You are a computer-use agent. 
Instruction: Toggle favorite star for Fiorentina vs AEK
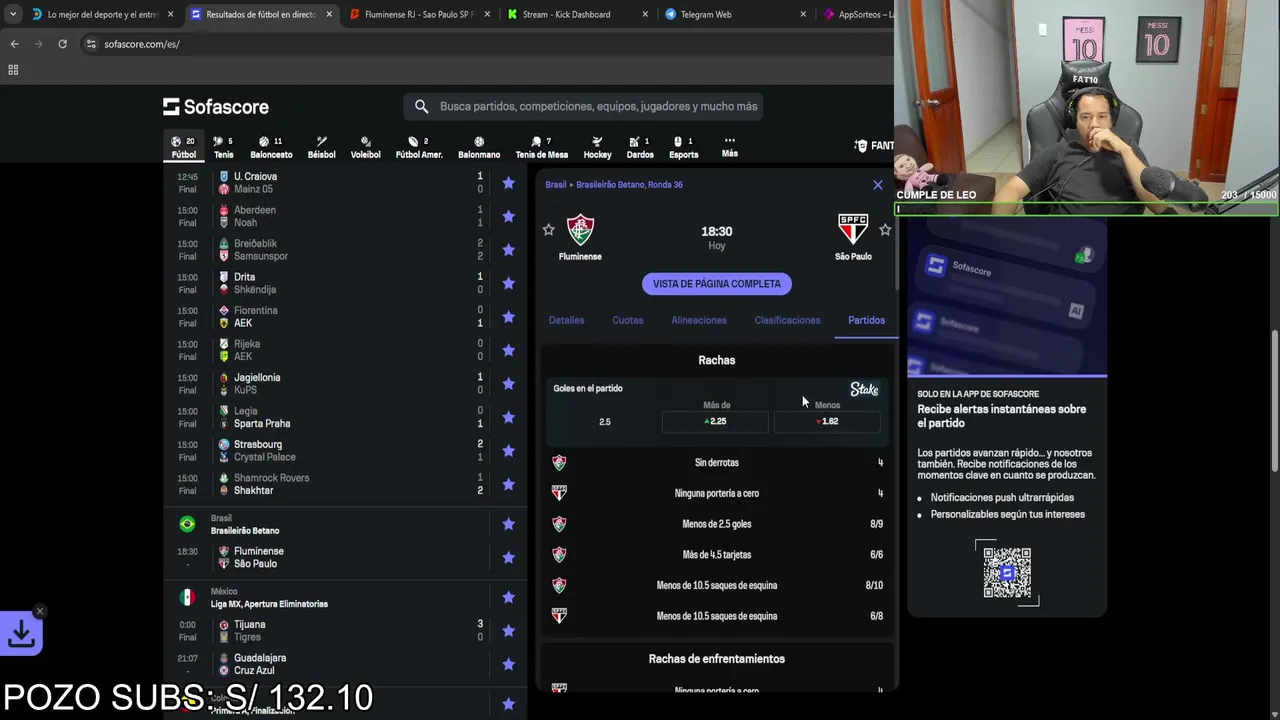point(508,317)
